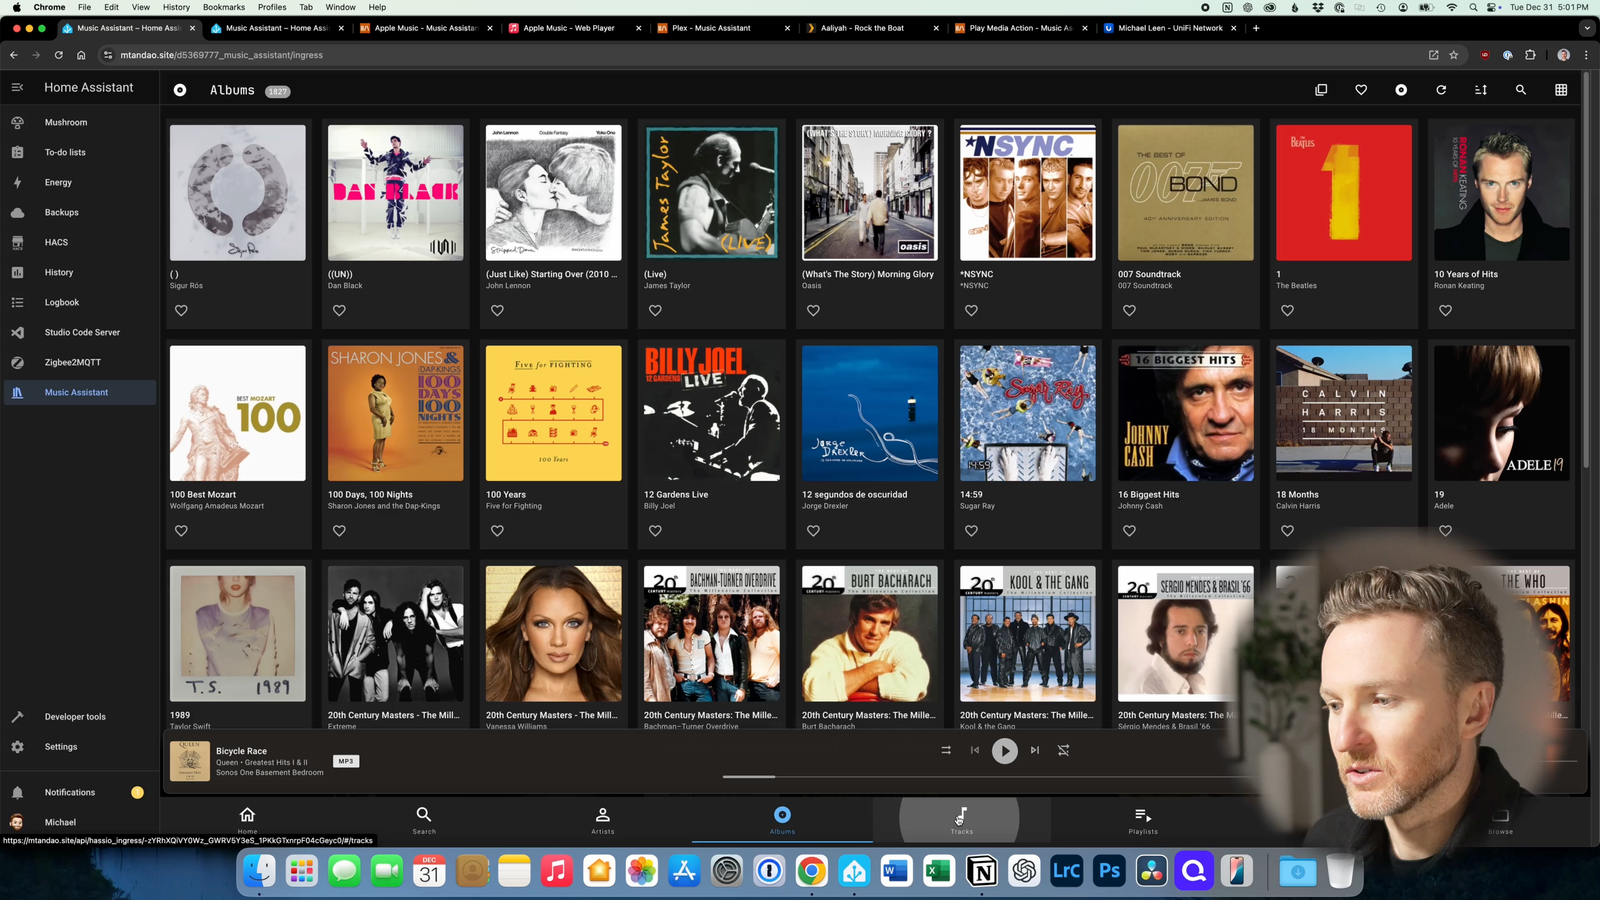Select the Tracks section
This screenshot has height=900, width=1600.
960,820
